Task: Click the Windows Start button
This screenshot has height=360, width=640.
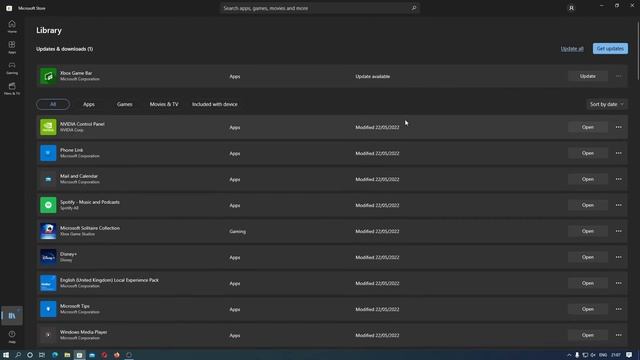Action: tap(6, 355)
